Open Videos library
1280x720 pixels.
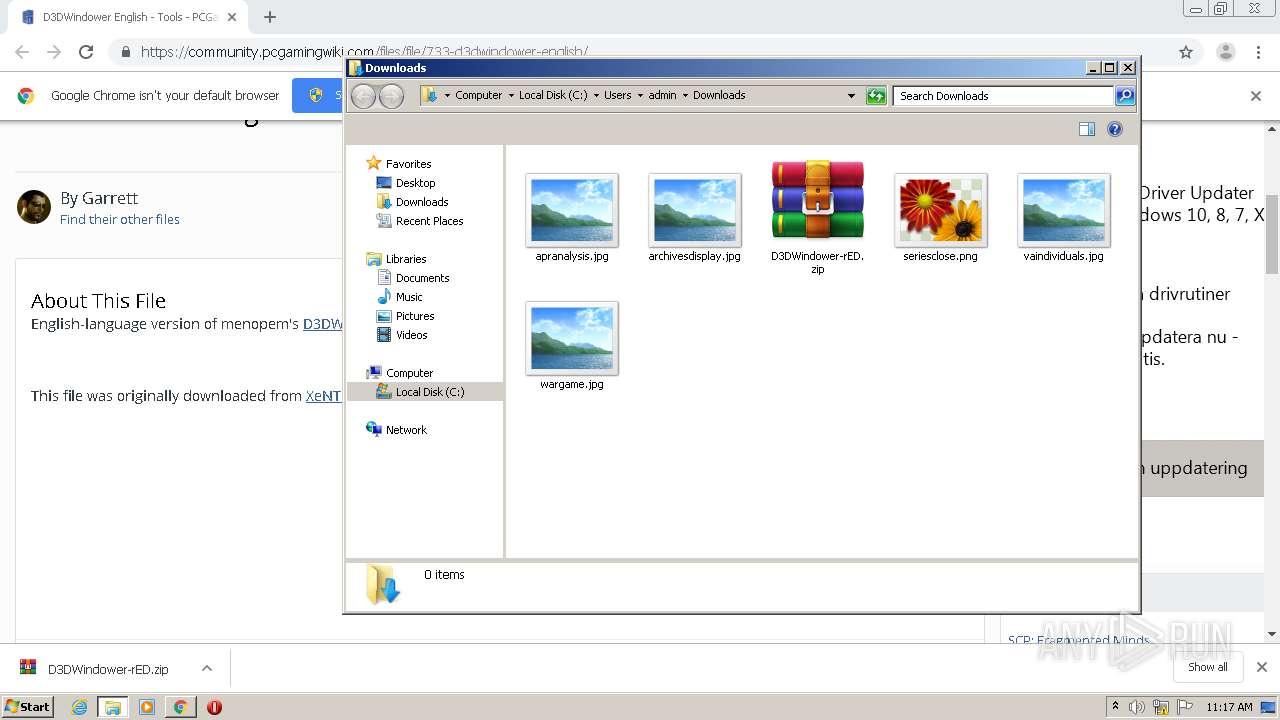pyautogui.click(x=411, y=335)
